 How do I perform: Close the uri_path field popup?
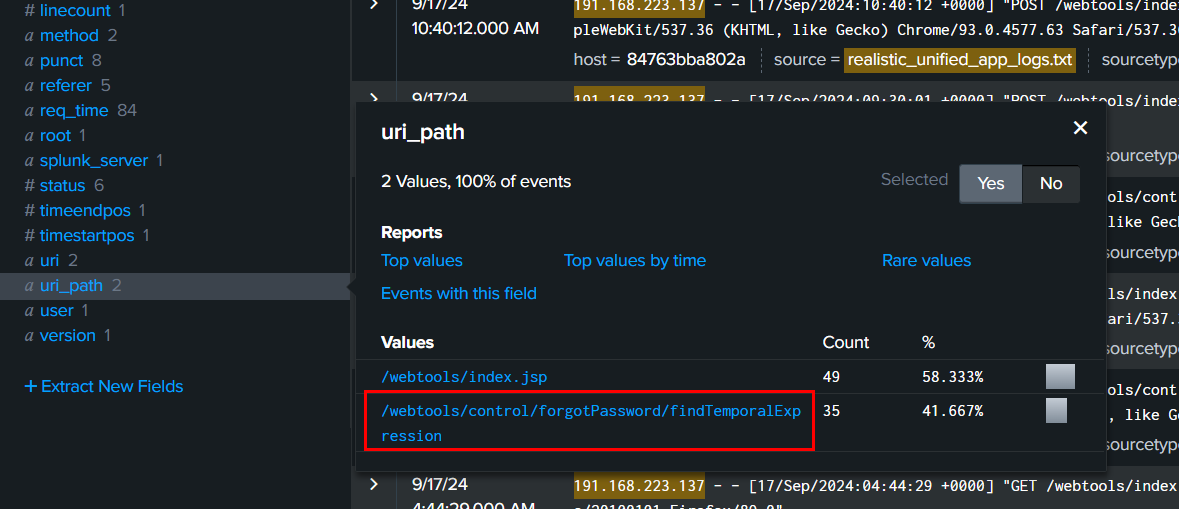click(x=1080, y=128)
